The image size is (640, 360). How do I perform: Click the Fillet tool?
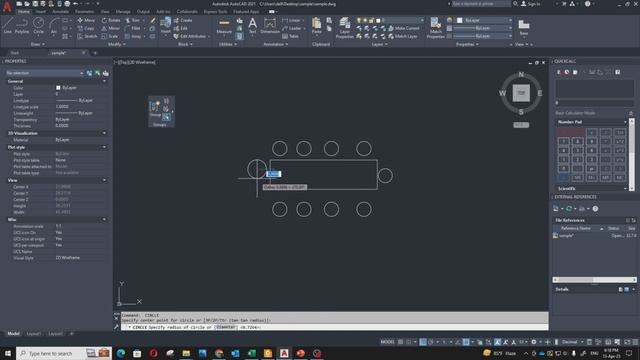coord(133,28)
